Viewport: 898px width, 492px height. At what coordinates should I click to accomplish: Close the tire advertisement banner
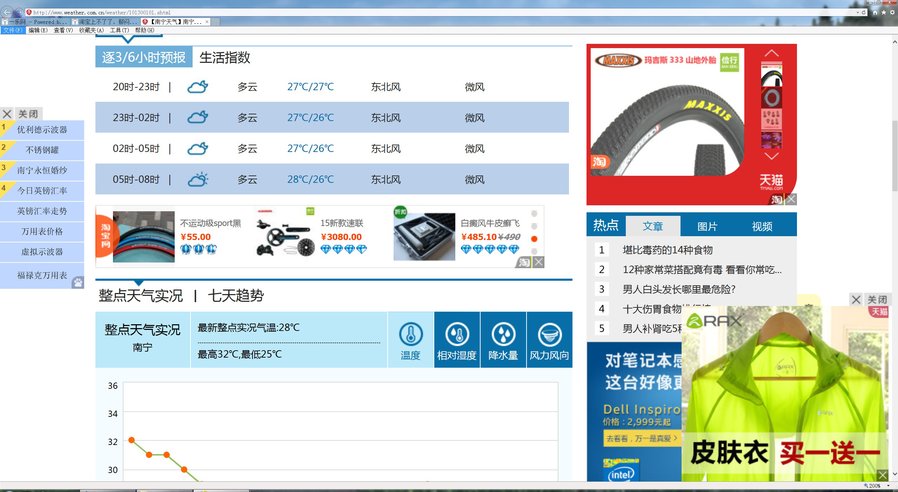(790, 199)
